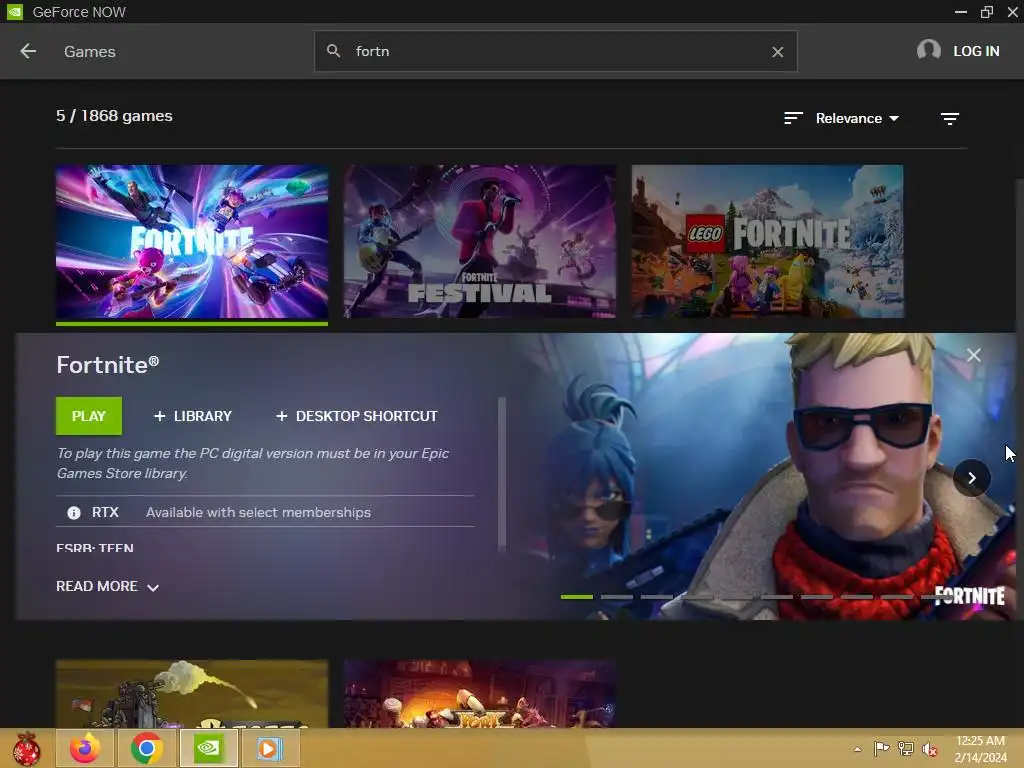
Task: Click the green PLAY button
Action: [89, 416]
